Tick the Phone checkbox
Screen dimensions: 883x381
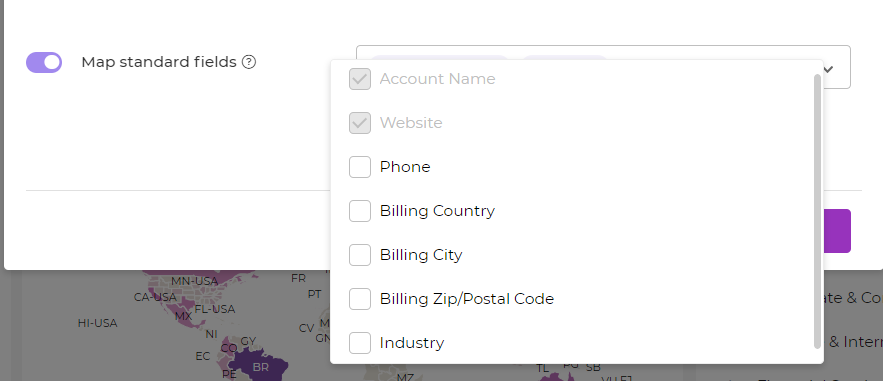tap(360, 167)
